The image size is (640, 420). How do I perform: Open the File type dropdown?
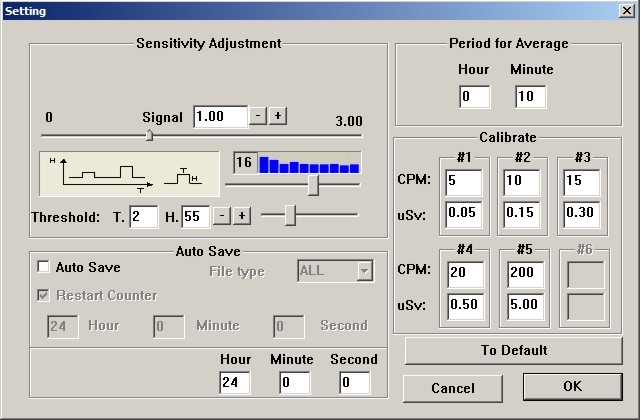[364, 271]
